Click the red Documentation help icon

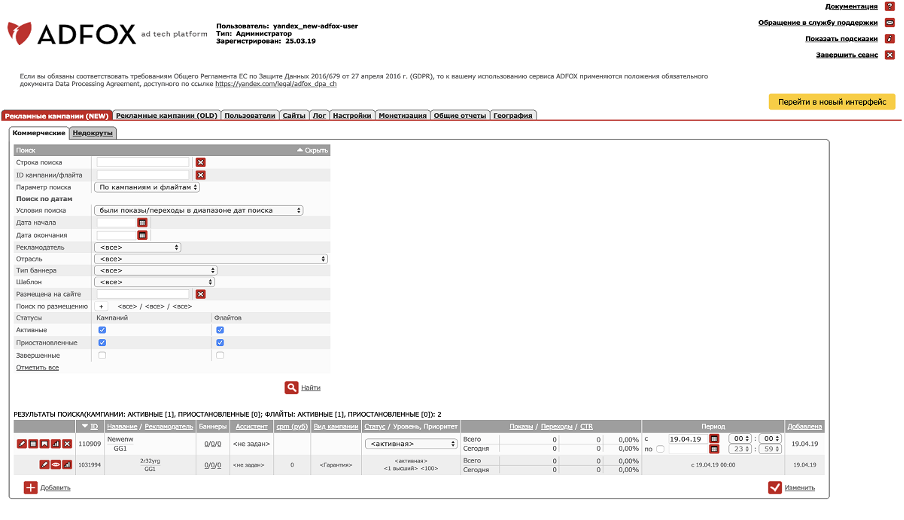tap(889, 6)
